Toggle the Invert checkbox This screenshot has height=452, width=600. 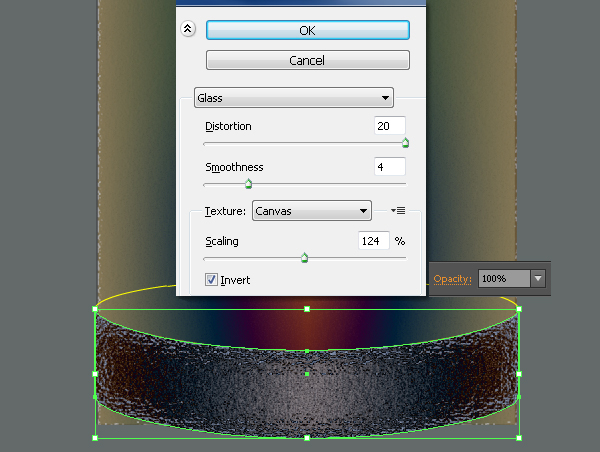click(x=211, y=280)
